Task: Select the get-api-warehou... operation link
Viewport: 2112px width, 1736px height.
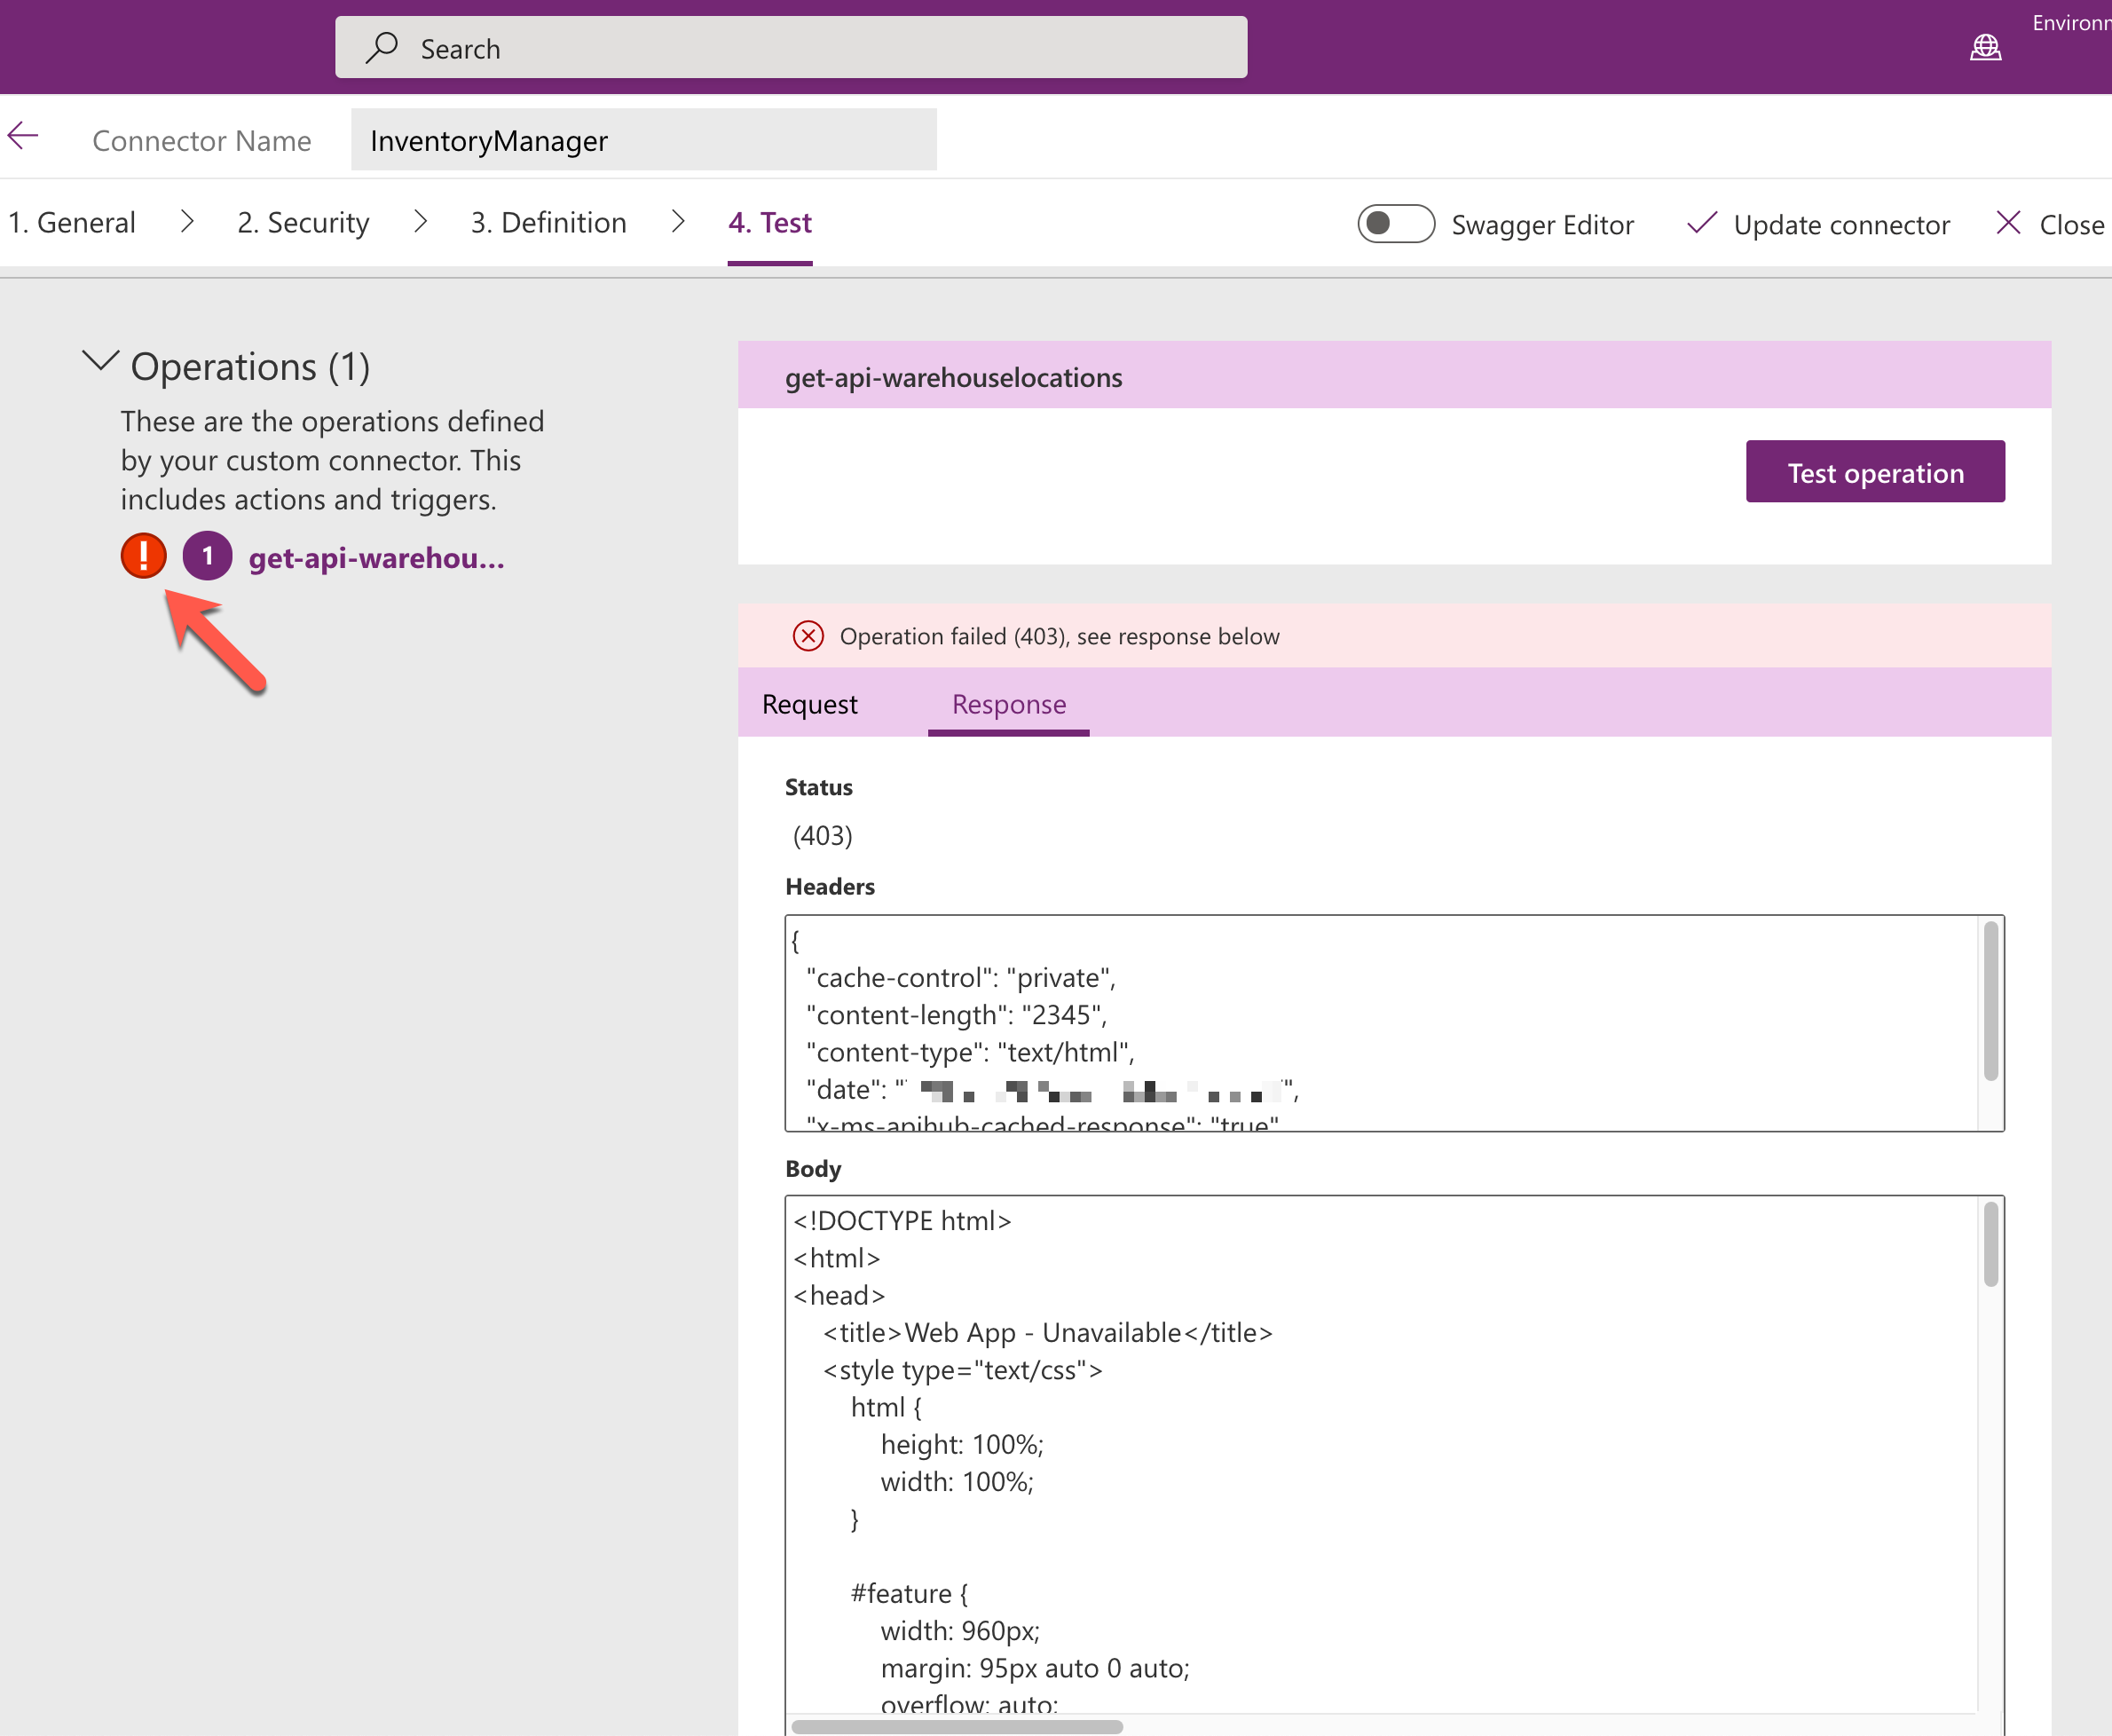Action: [376, 558]
